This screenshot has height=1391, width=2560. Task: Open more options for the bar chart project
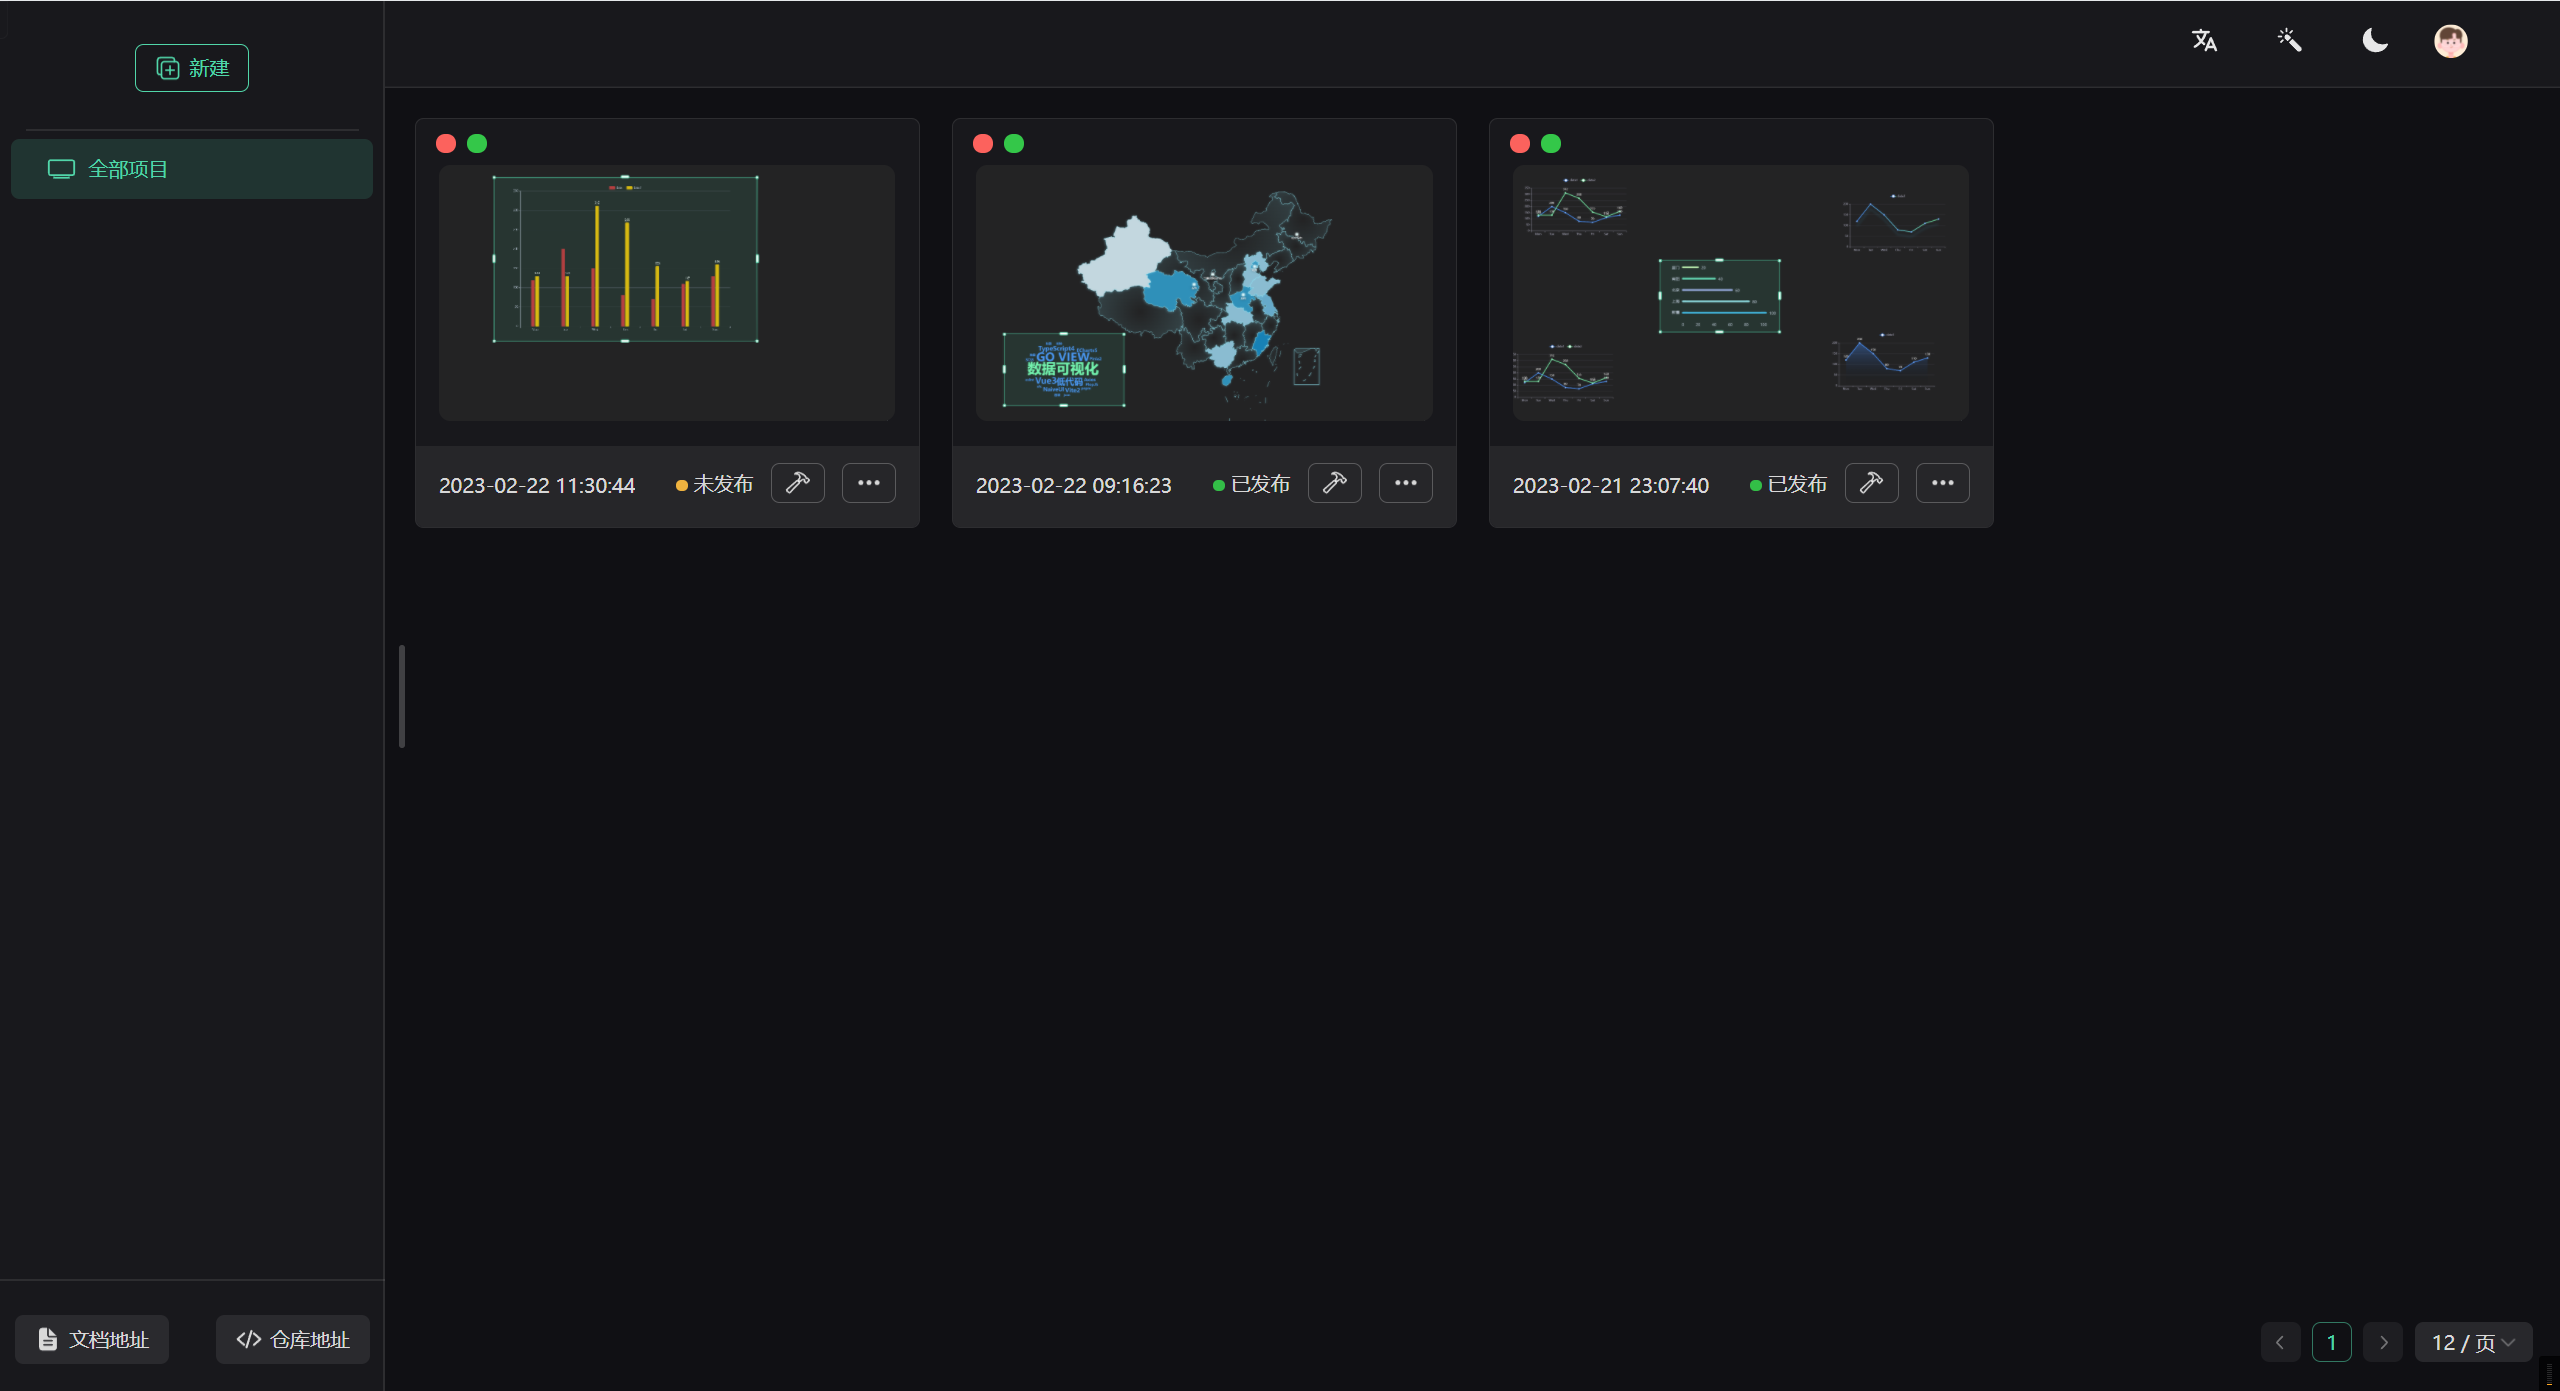click(x=868, y=484)
